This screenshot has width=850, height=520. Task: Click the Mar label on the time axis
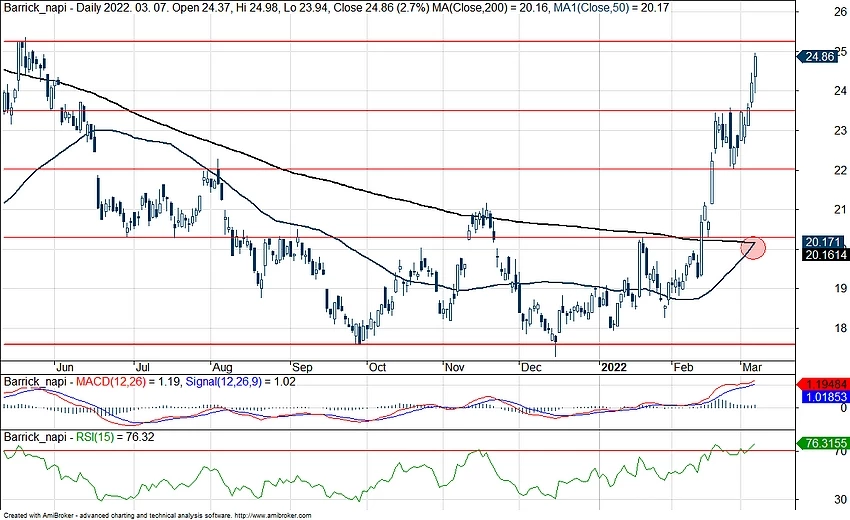point(752,367)
